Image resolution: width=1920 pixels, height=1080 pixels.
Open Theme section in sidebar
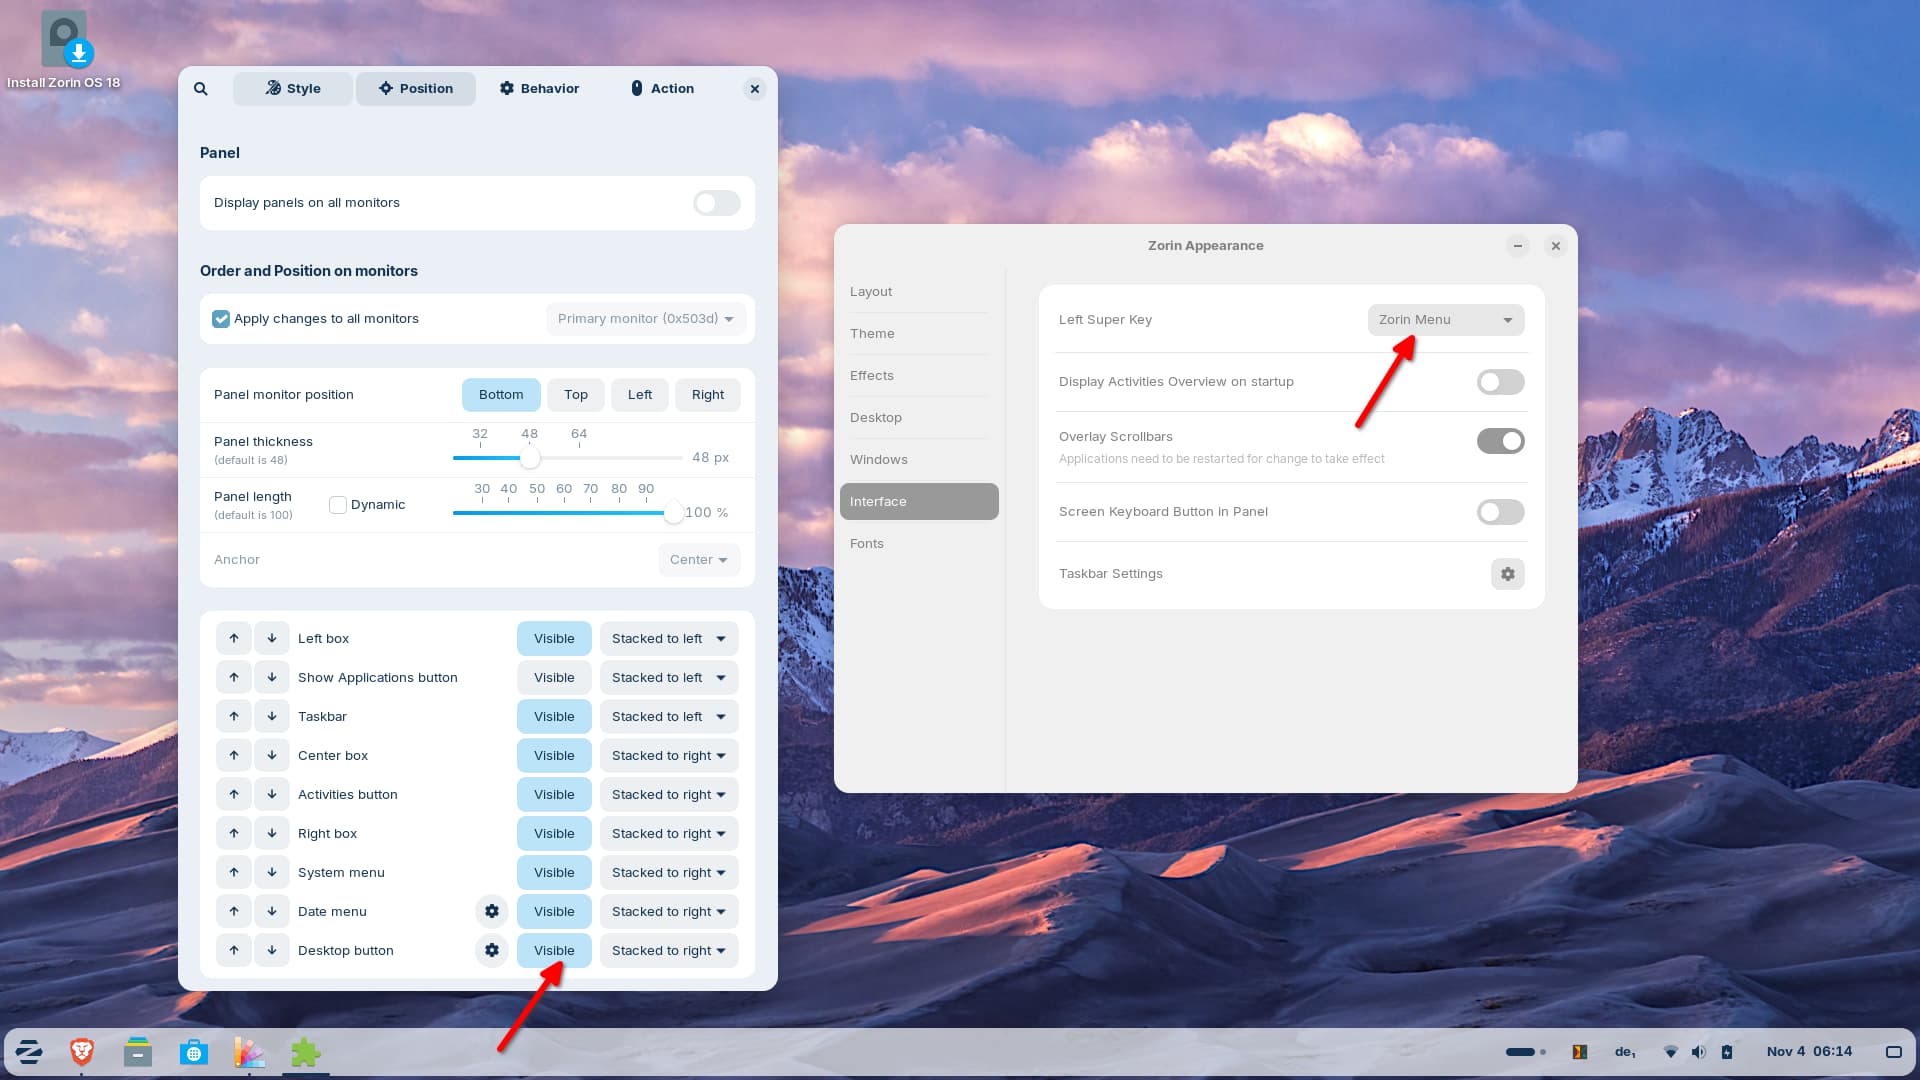872,334
